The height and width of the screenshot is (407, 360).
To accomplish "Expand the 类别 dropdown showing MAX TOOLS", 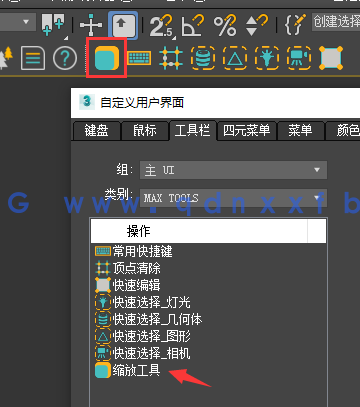I will [x=233, y=198].
